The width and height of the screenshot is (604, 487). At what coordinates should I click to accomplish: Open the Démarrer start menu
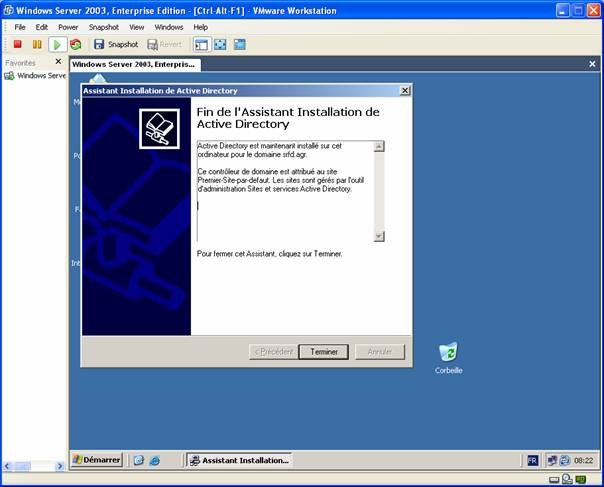pos(97,460)
